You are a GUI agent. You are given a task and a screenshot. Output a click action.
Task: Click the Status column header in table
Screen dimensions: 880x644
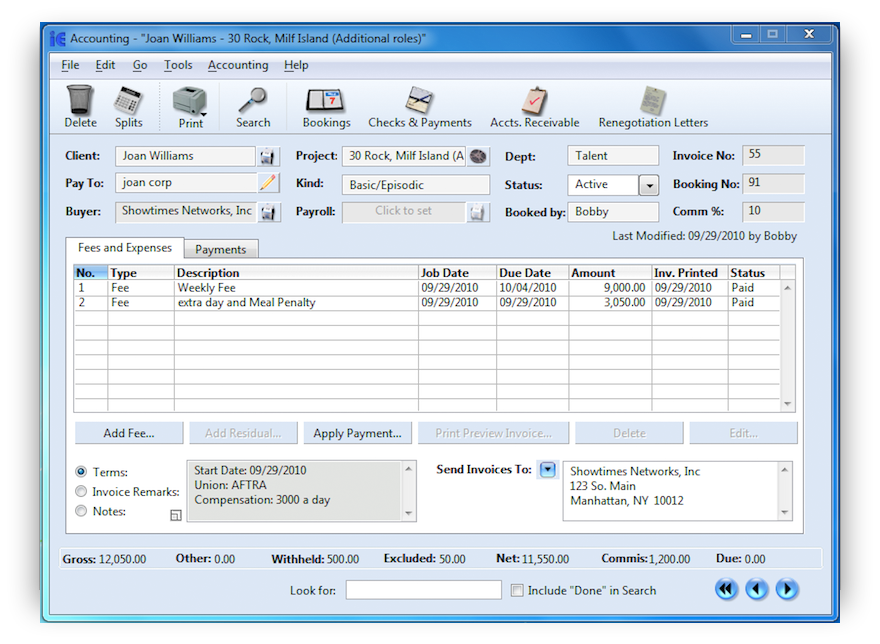tap(754, 273)
